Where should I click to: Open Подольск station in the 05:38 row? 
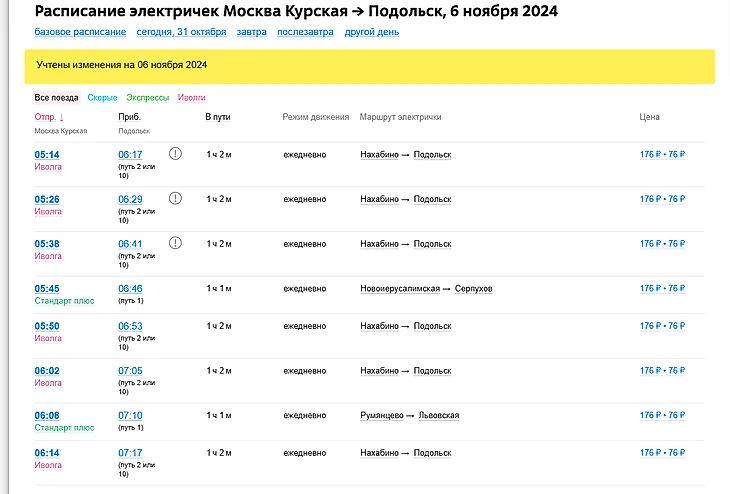click(x=433, y=244)
